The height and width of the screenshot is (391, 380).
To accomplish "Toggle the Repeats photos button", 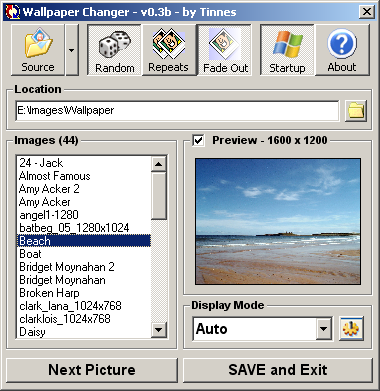I will (169, 50).
